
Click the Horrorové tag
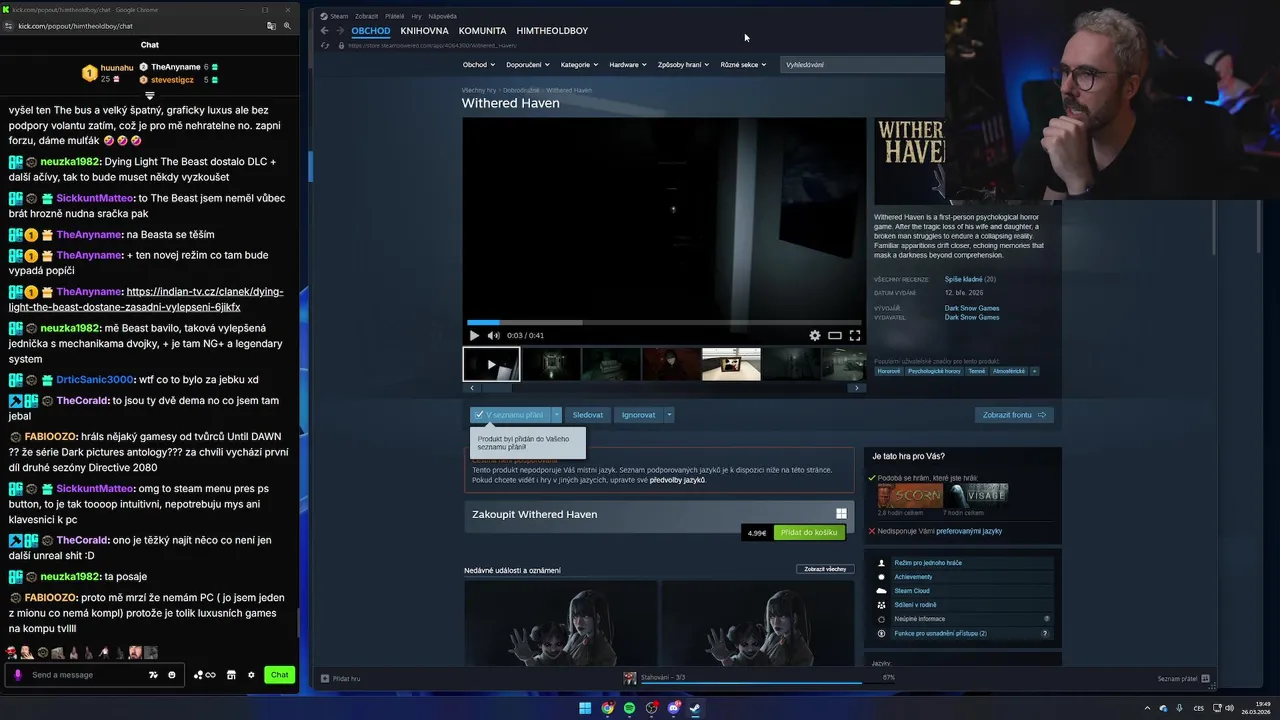[888, 371]
